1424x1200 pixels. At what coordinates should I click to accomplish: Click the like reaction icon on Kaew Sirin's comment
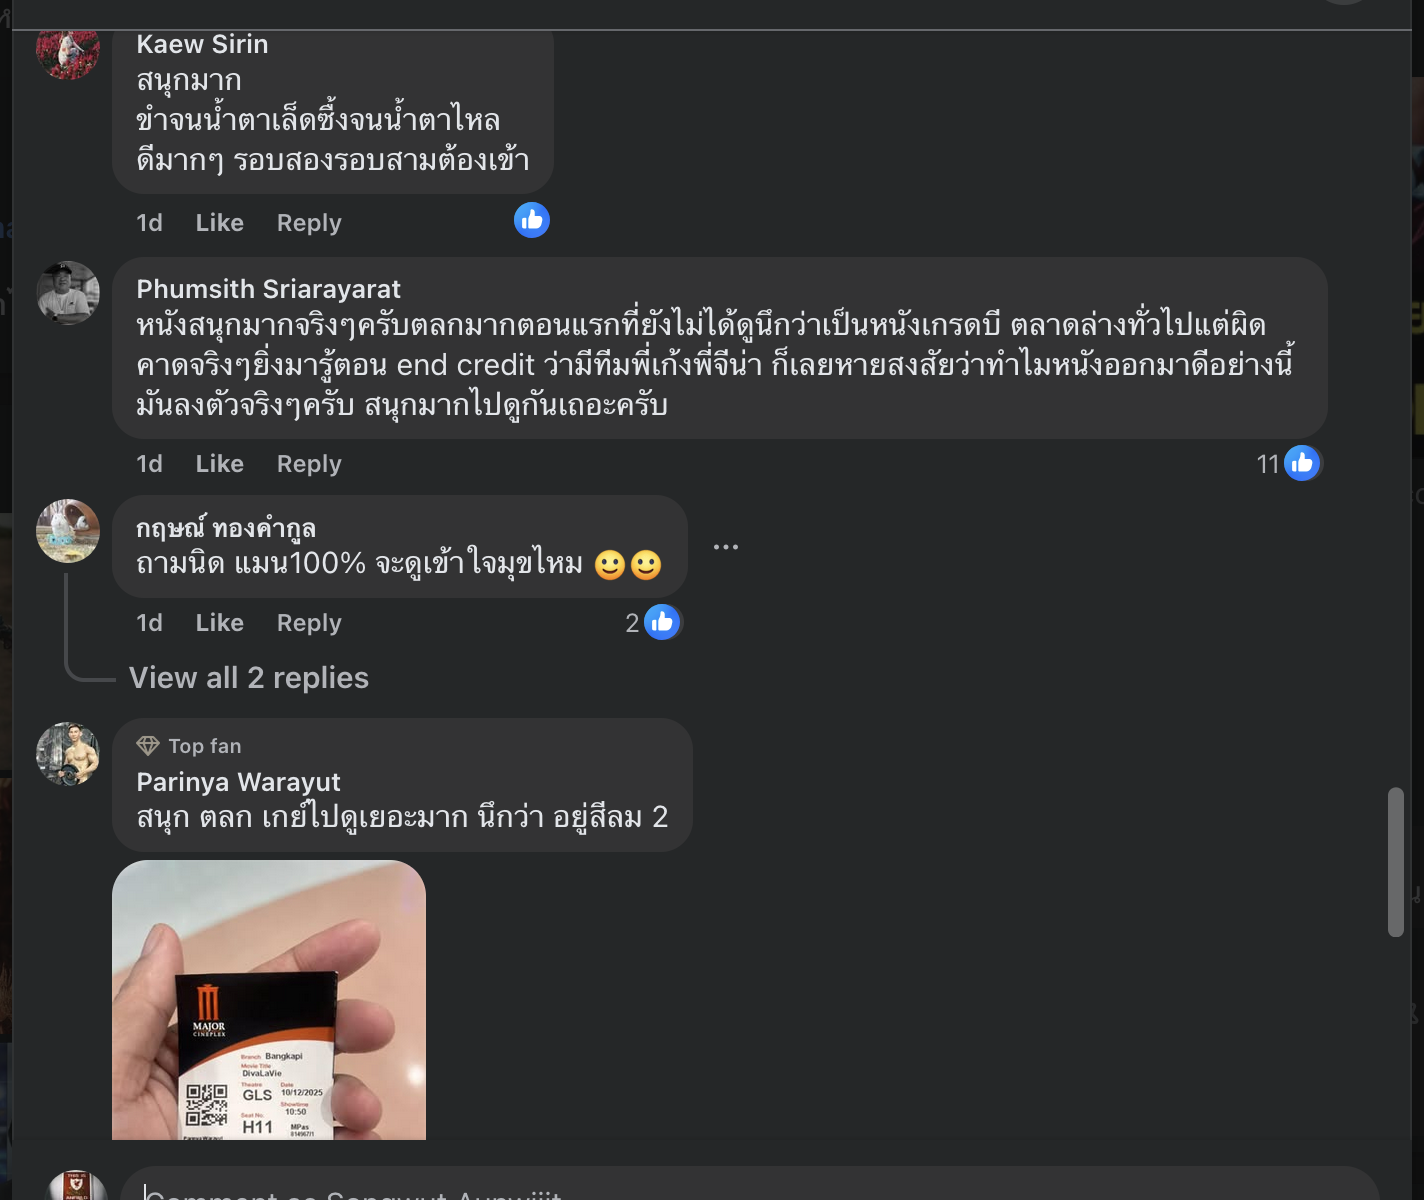coord(532,220)
